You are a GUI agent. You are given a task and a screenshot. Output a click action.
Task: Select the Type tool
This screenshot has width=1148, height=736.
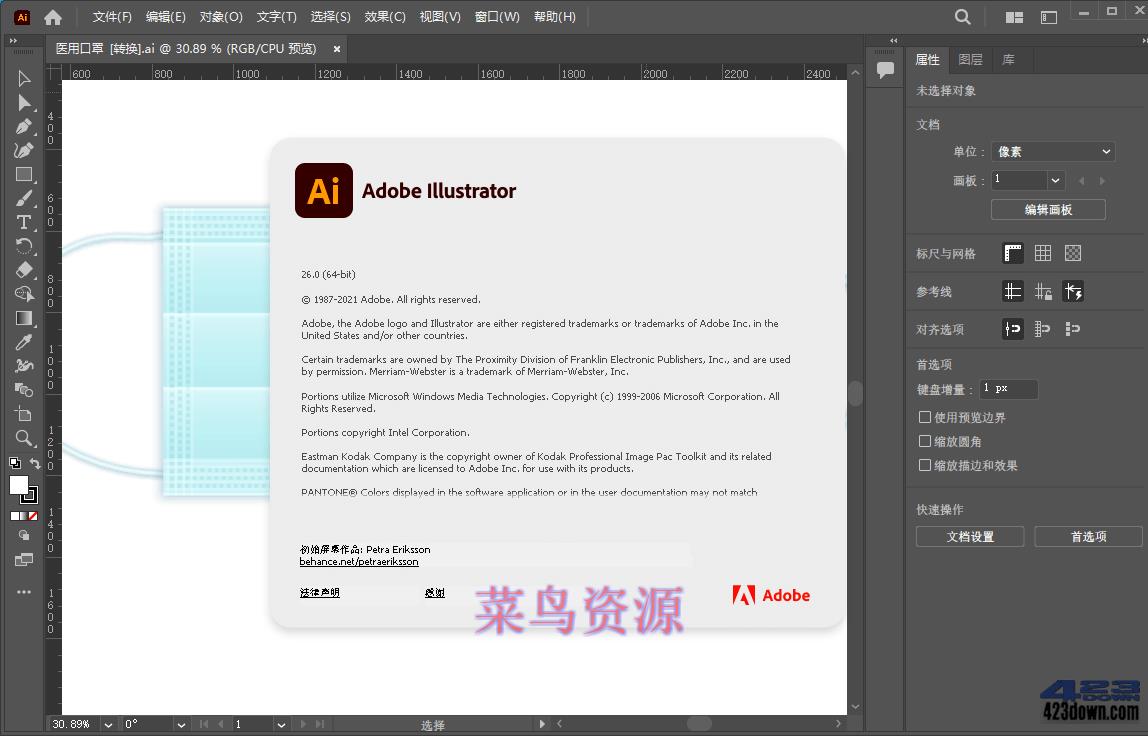(x=22, y=222)
